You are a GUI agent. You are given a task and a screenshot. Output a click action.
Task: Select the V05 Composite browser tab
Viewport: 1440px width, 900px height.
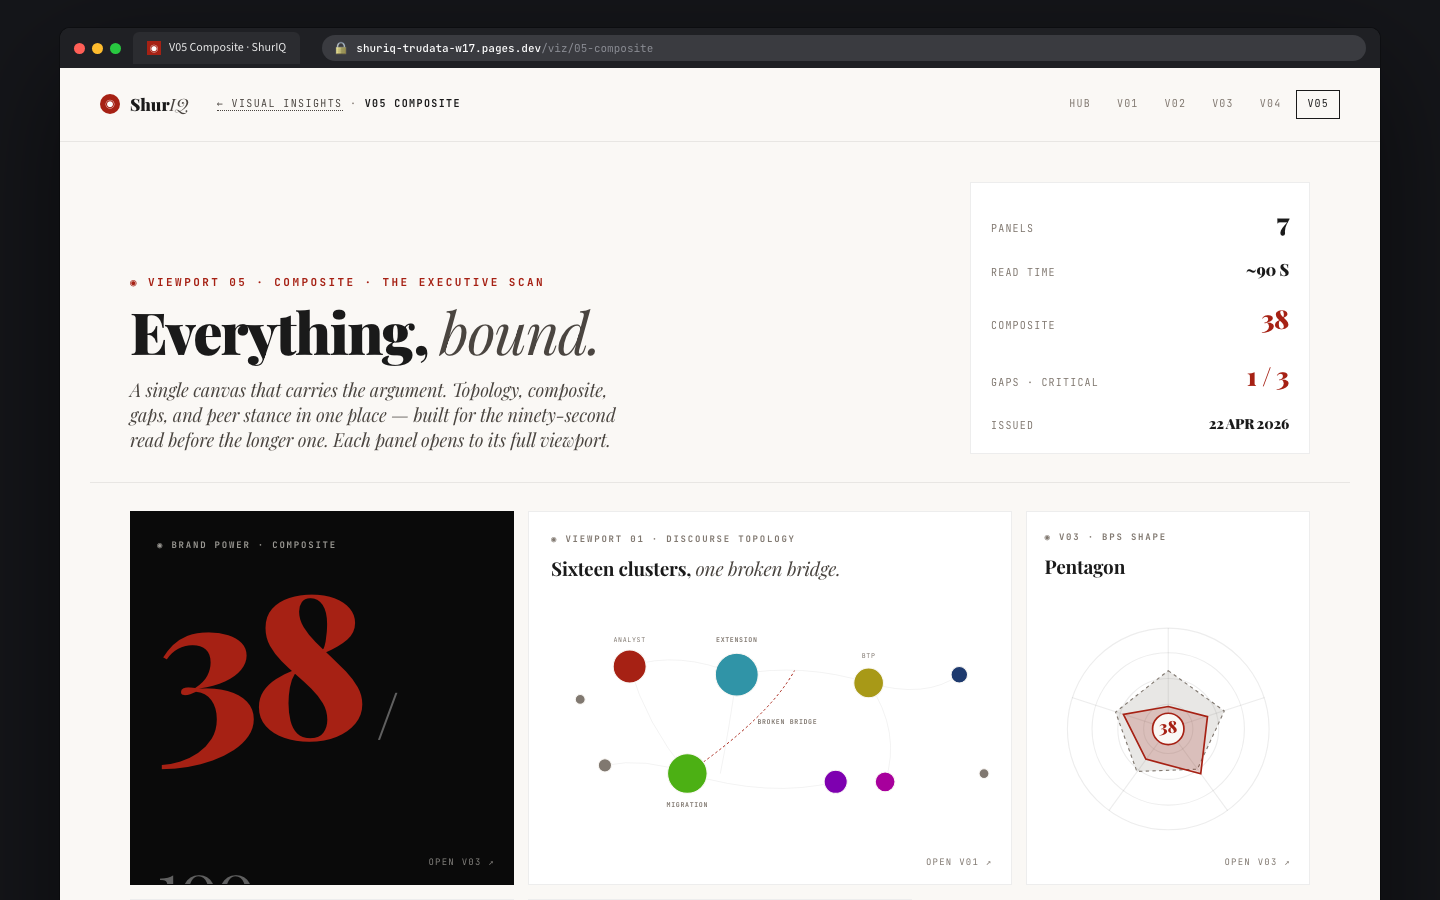[x=217, y=48]
